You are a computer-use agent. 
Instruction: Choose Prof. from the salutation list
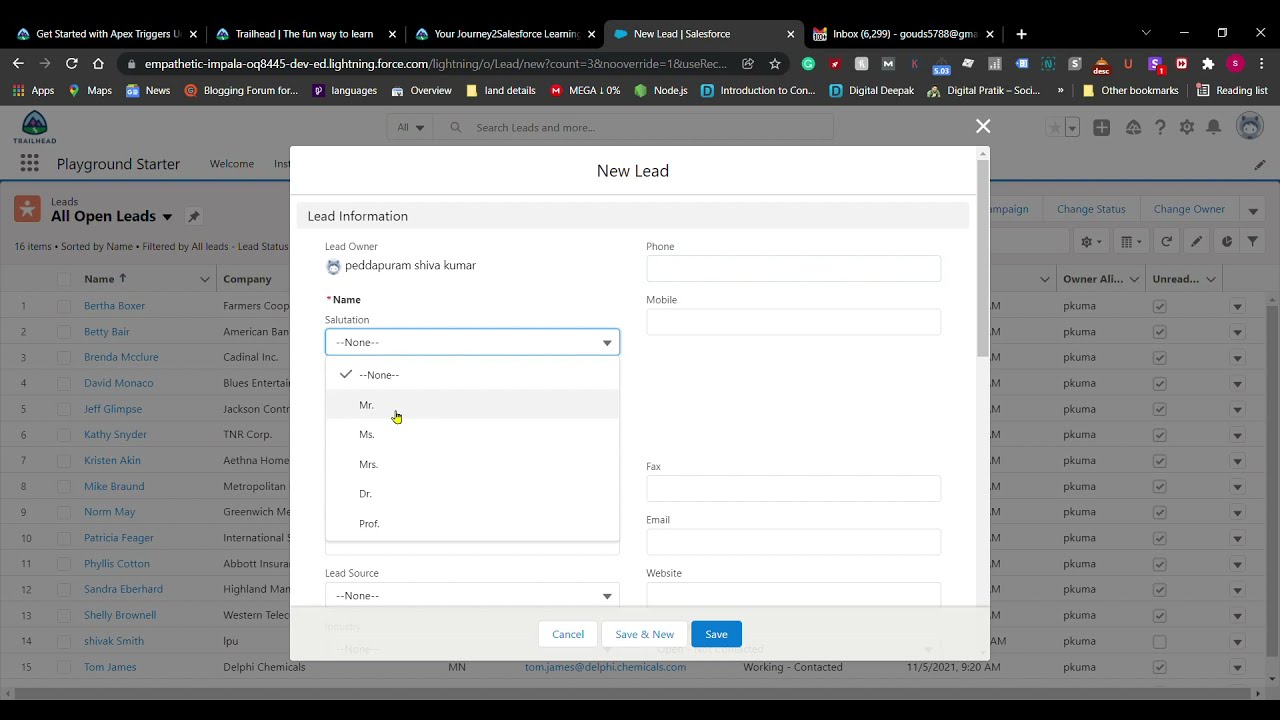pyautogui.click(x=472, y=523)
